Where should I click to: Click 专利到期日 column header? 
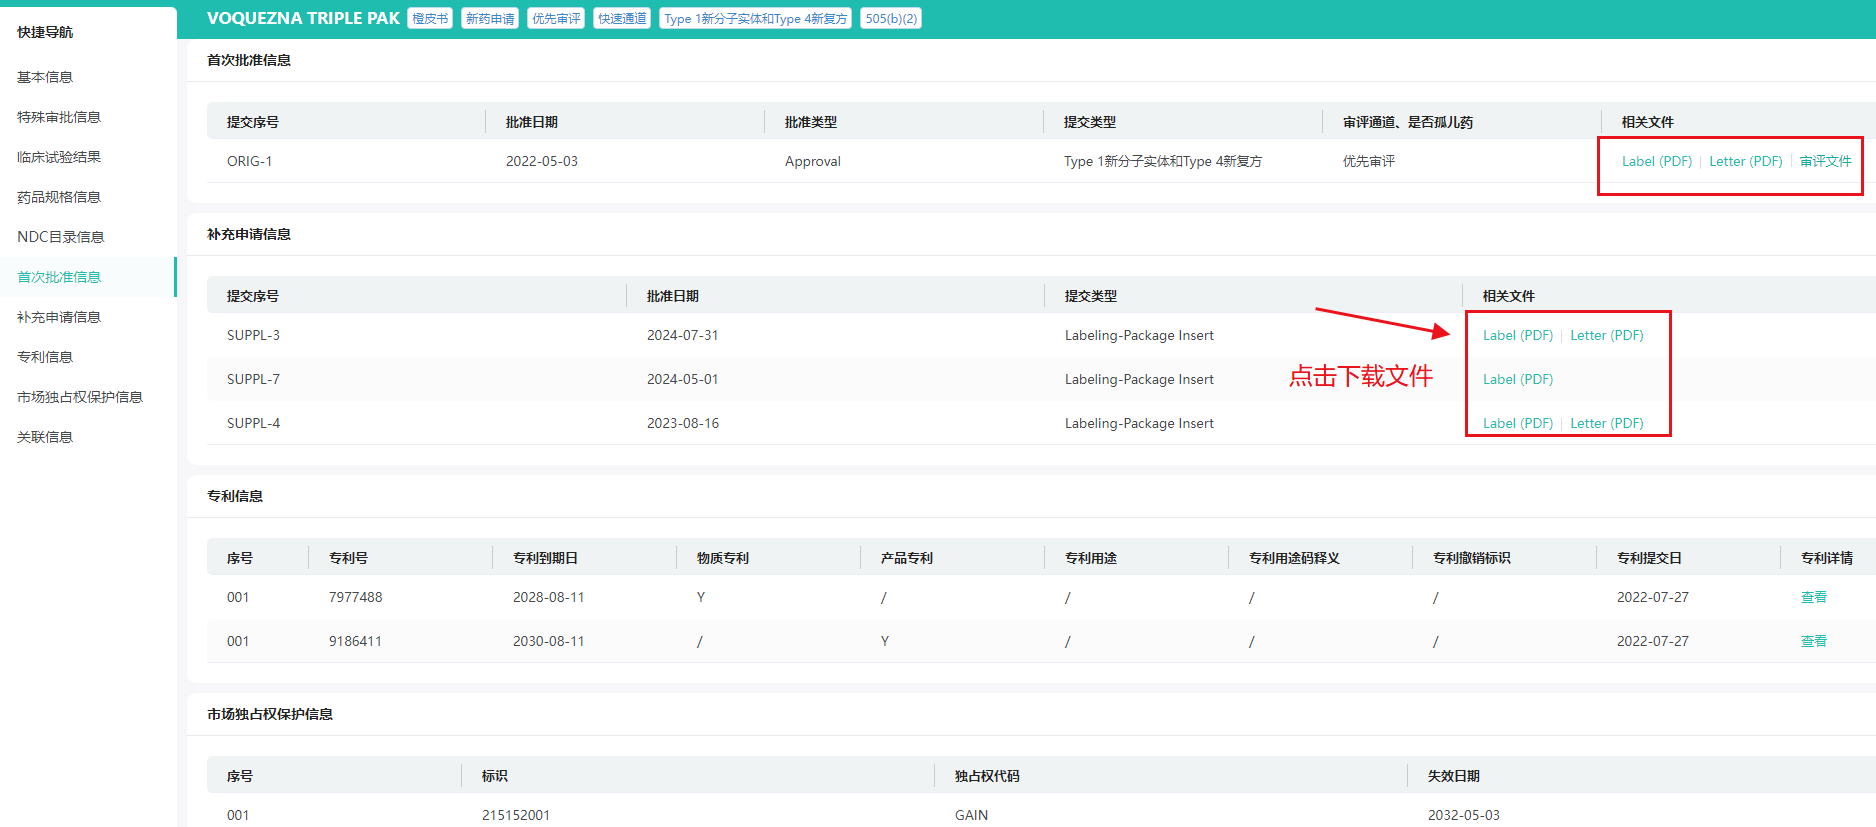point(546,558)
